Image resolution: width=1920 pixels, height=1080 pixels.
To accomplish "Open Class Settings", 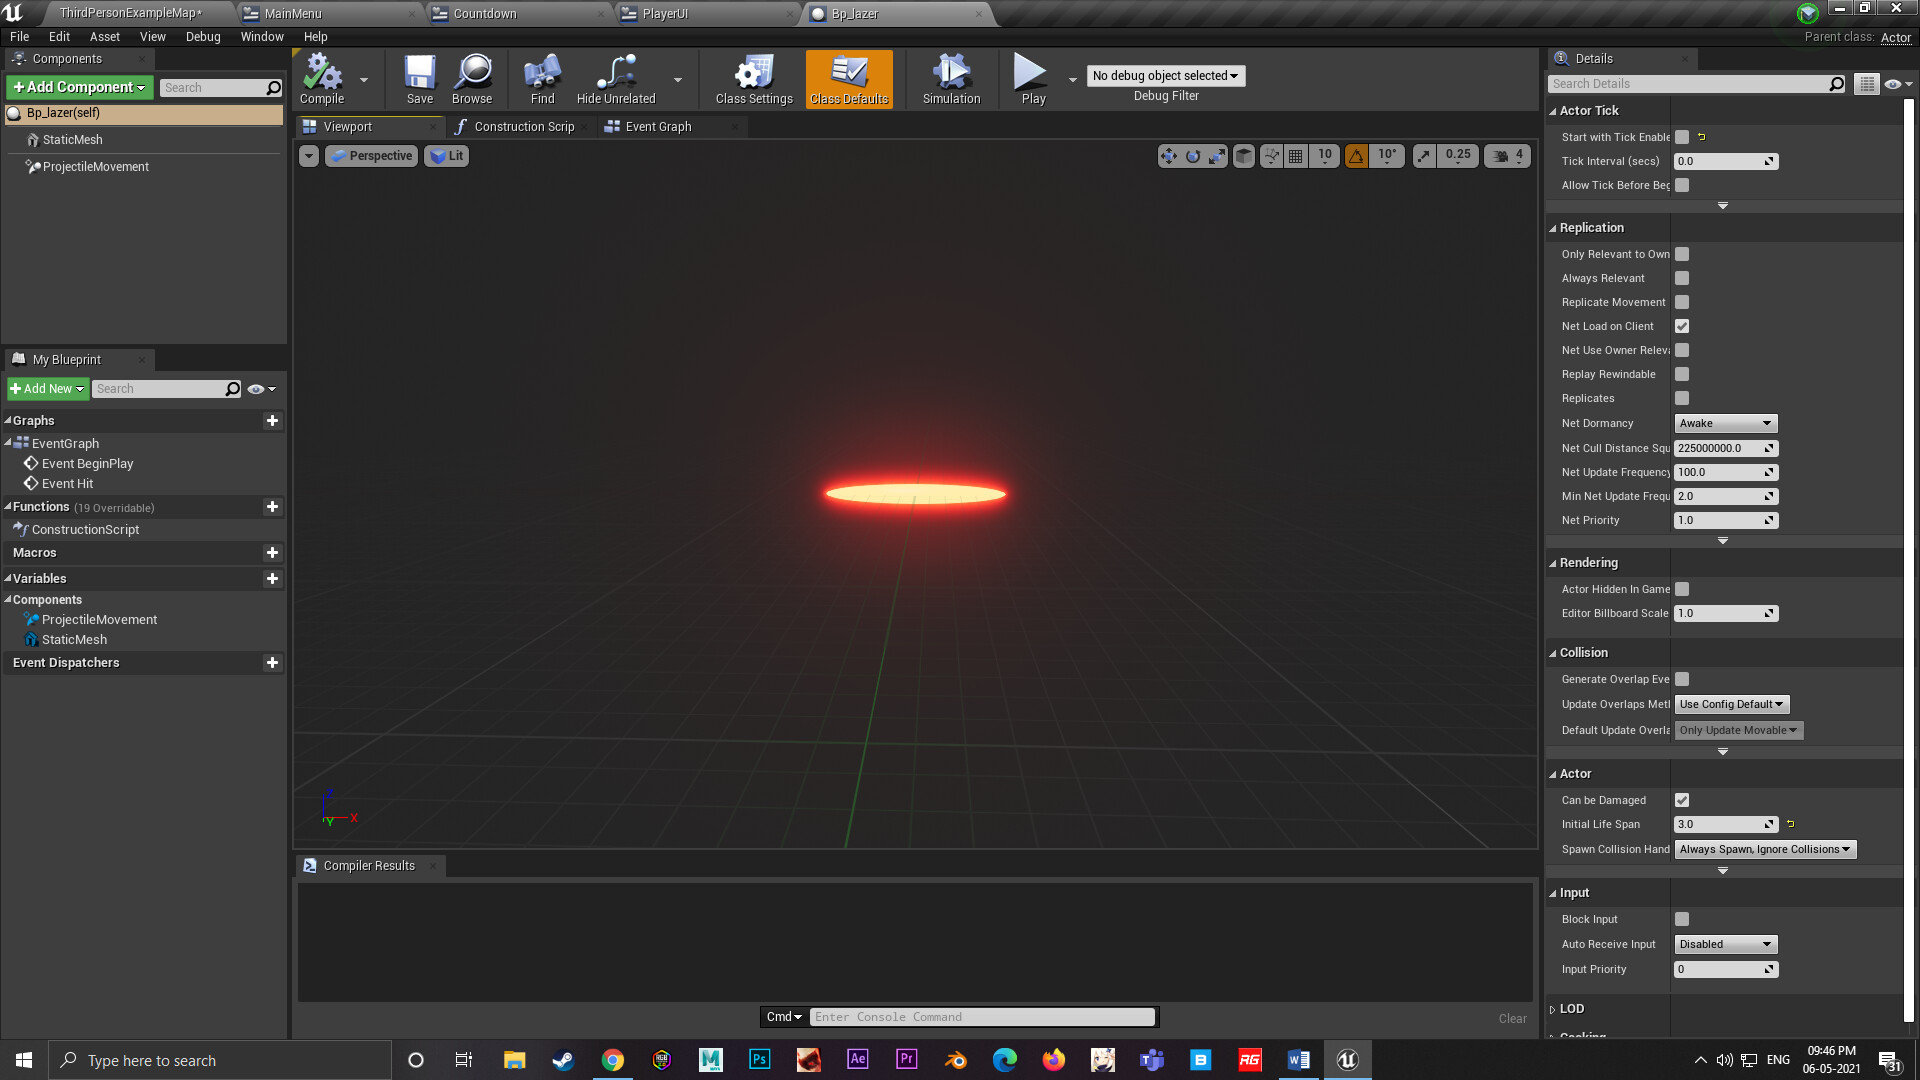I will (x=752, y=79).
